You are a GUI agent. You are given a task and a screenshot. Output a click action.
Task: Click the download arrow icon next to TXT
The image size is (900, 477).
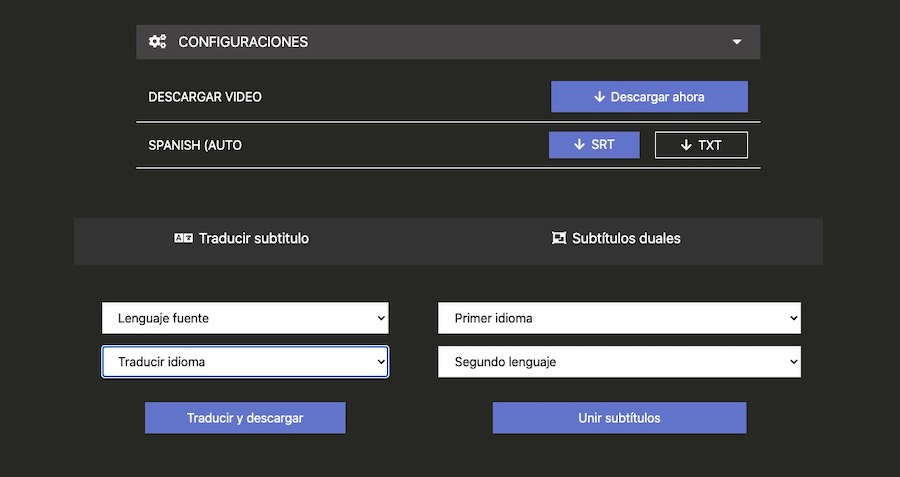click(x=686, y=145)
